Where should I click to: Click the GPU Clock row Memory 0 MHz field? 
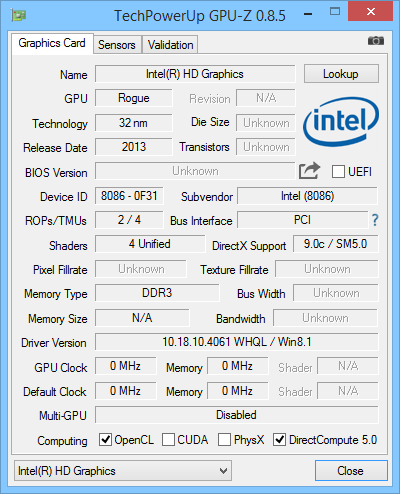238,366
